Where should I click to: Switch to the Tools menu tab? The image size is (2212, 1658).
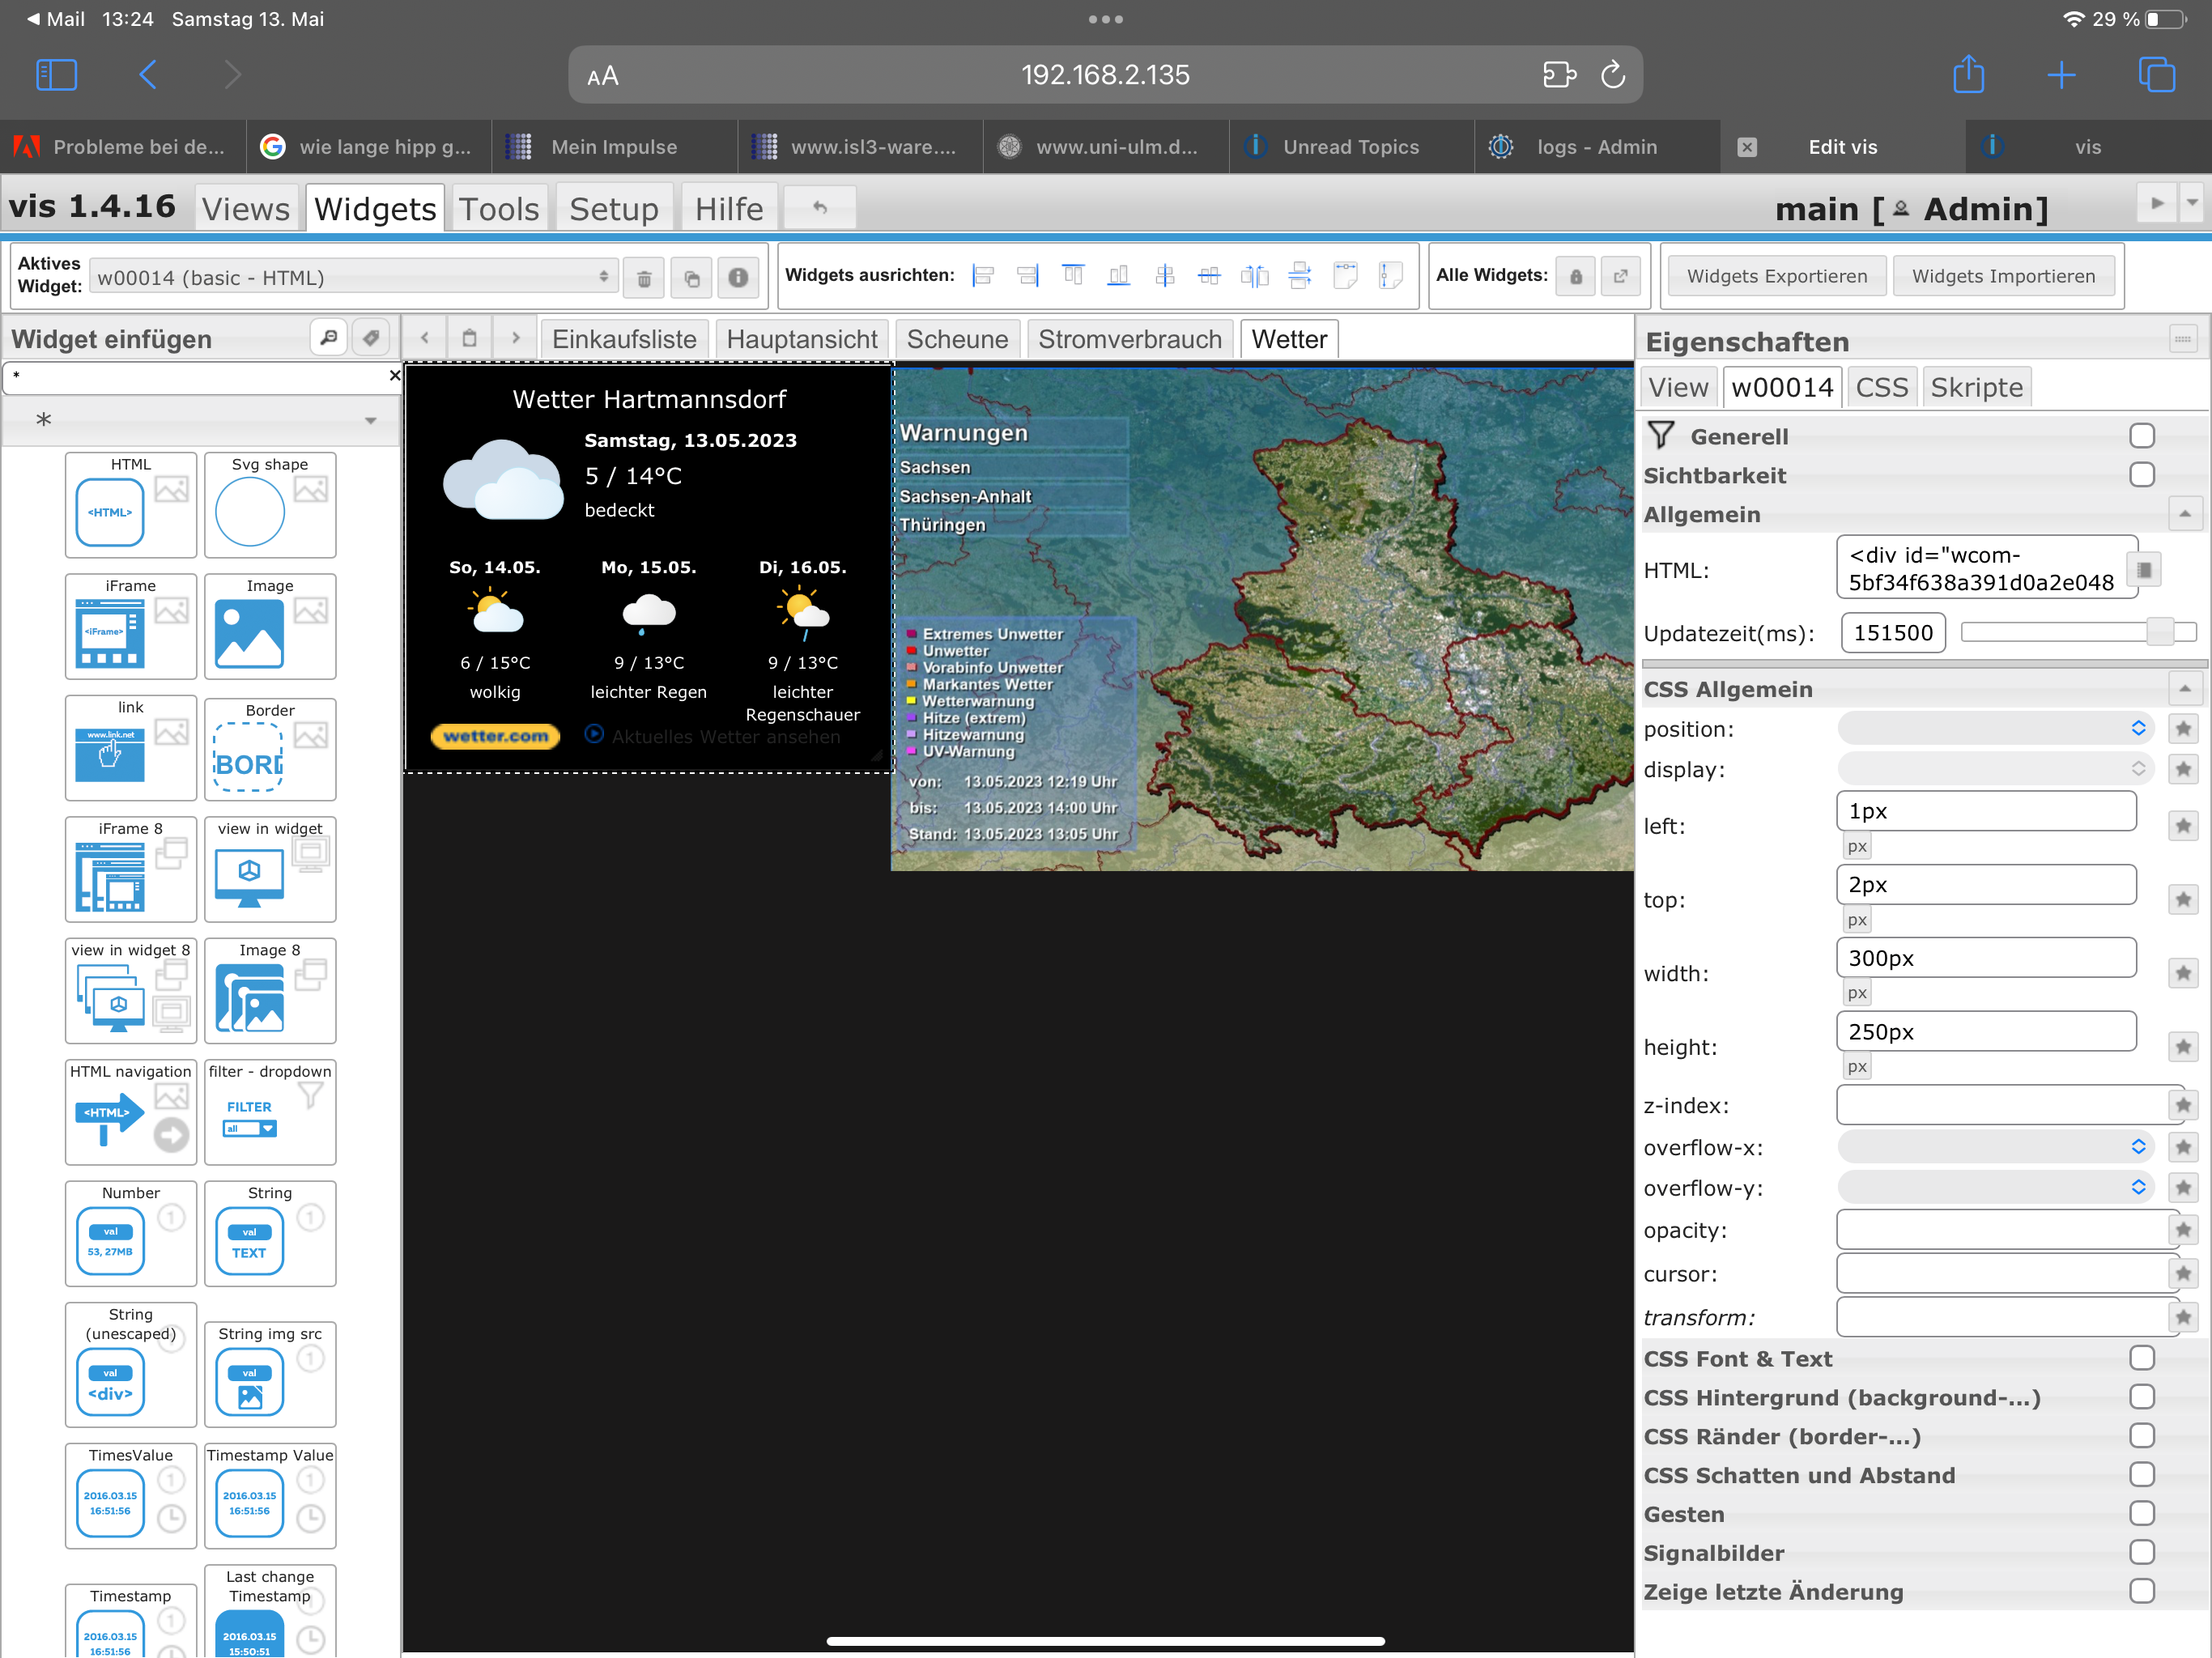[x=498, y=208]
